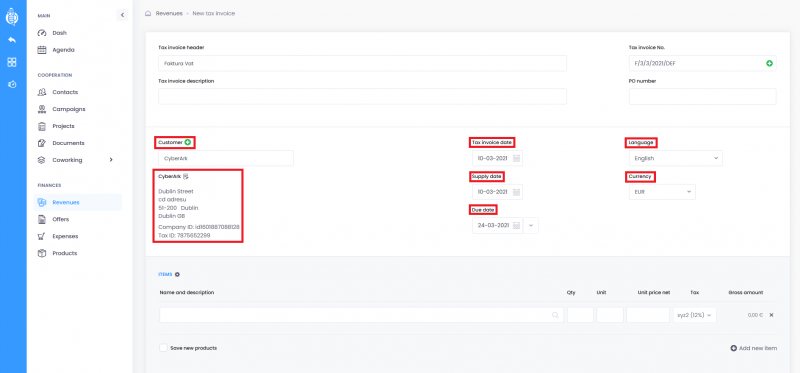This screenshot has height=373, width=800.
Task: Click the app logo icon in blue bar
Action: pos(12,17)
